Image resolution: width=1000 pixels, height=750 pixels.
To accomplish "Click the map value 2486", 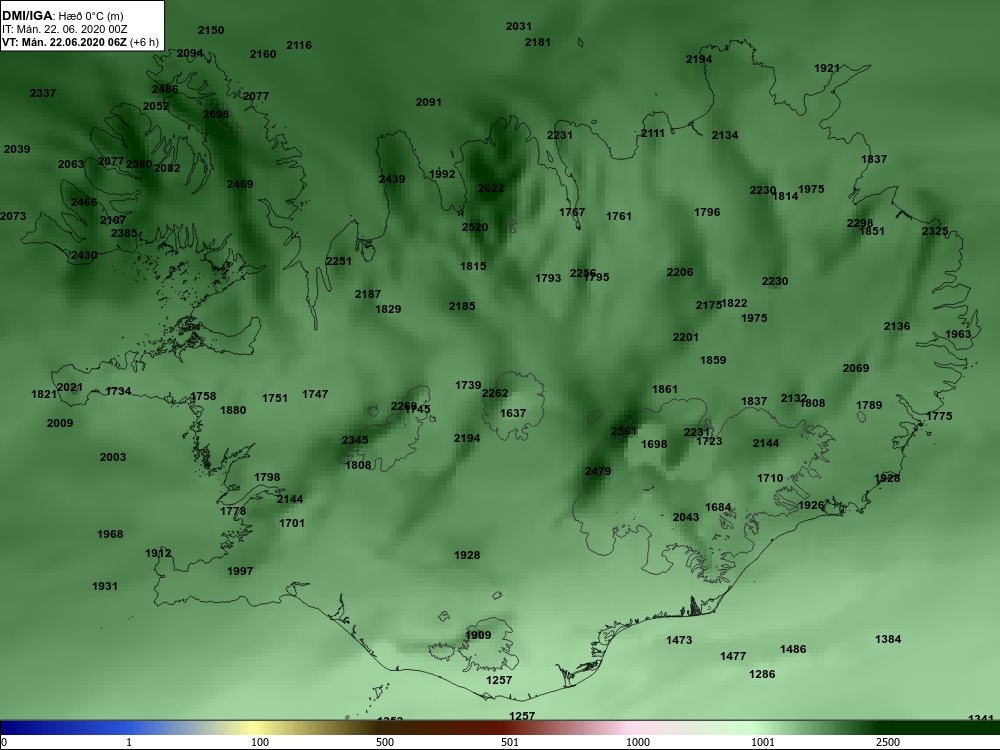I will tap(165, 89).
